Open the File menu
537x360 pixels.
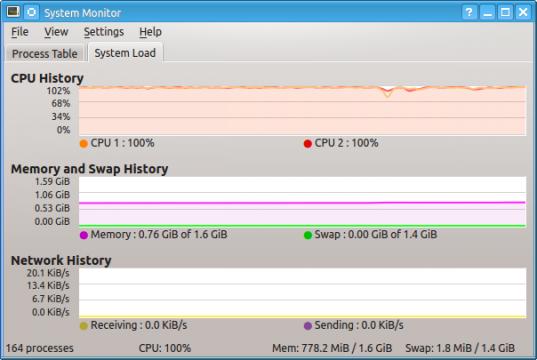[x=20, y=32]
